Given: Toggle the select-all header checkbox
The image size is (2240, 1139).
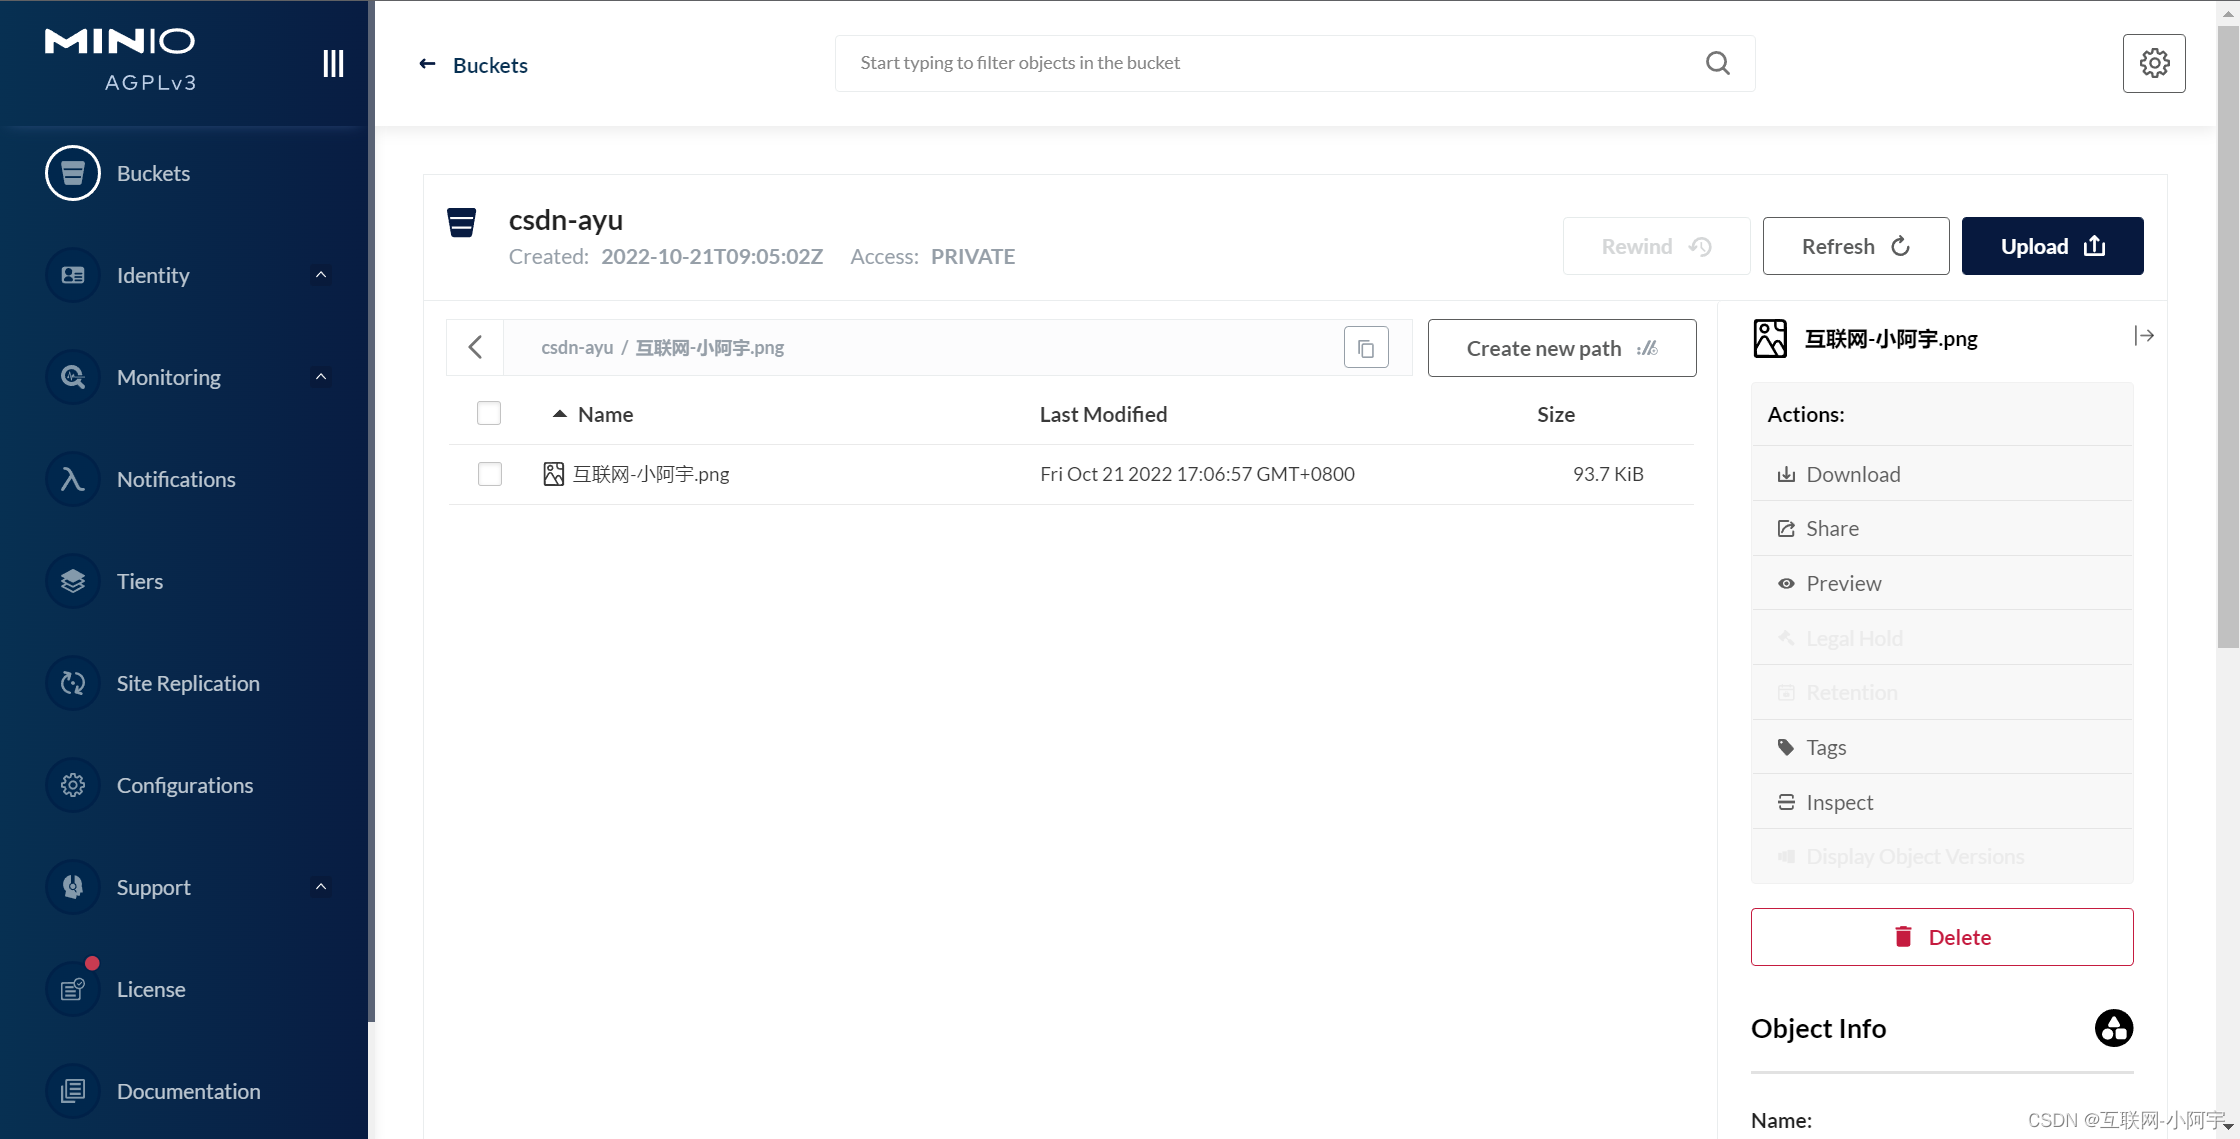Looking at the screenshot, I should pos(489,413).
